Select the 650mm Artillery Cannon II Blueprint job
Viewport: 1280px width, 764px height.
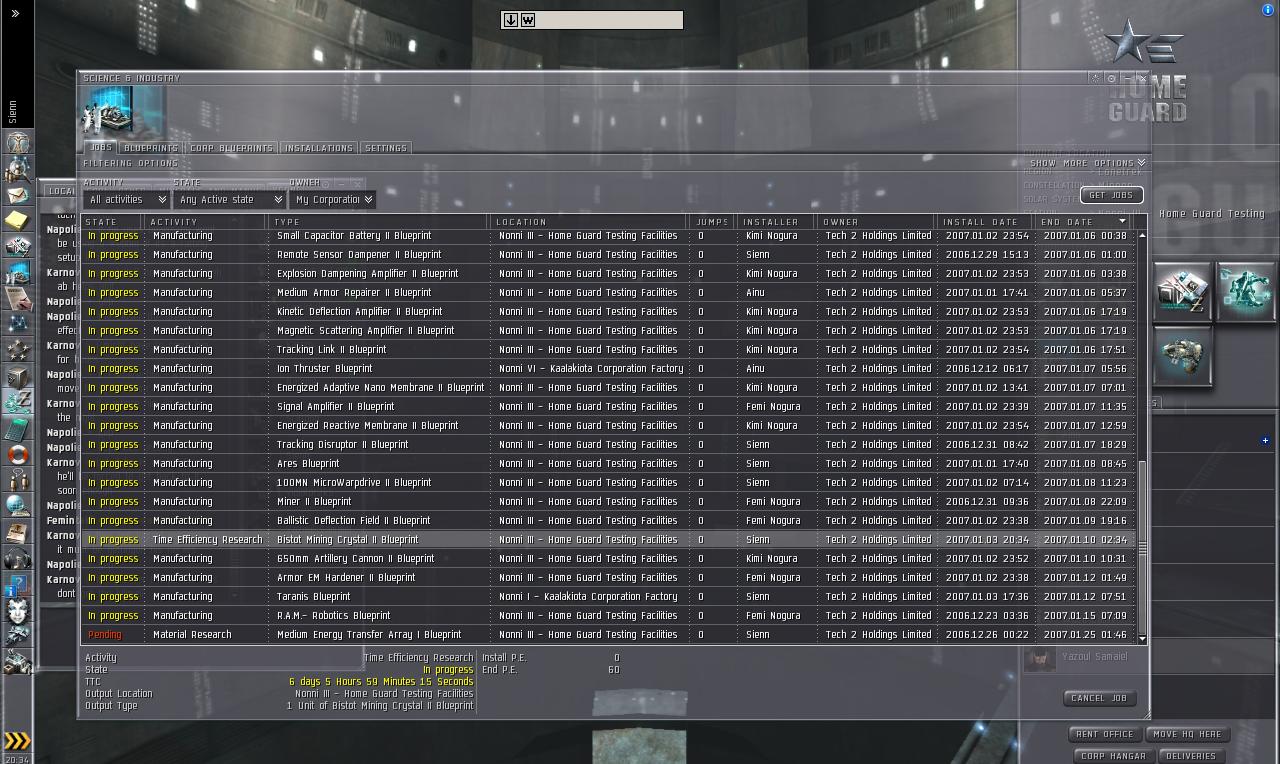click(609, 559)
